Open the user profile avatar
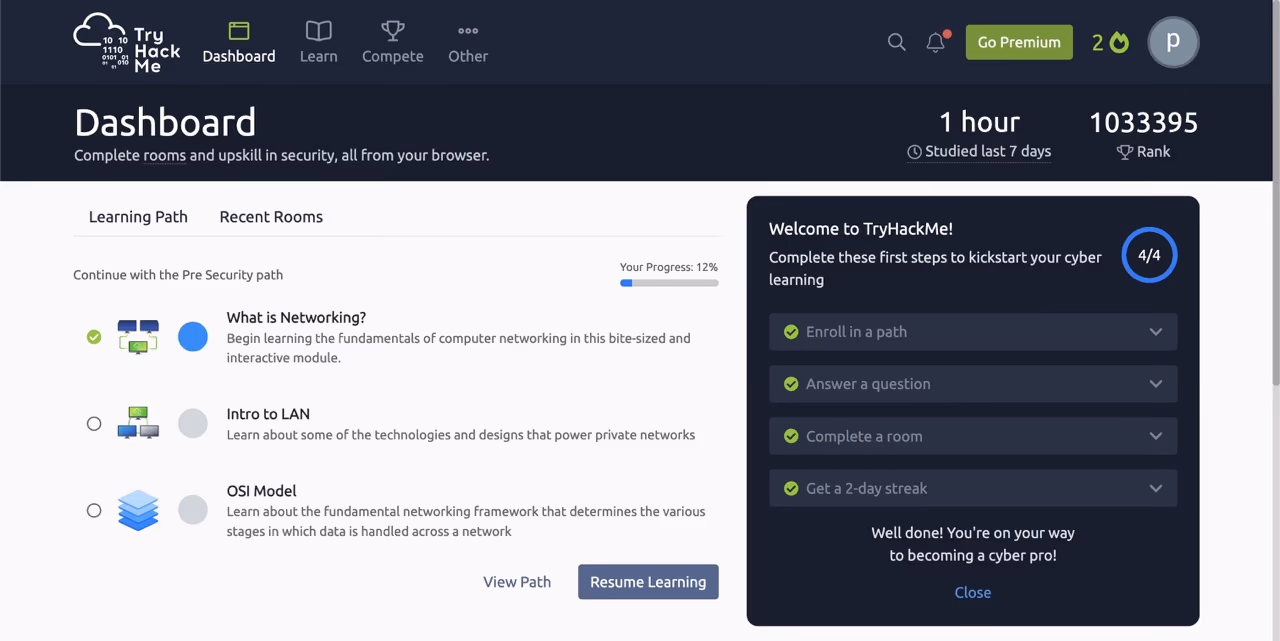Screen dimensions: 1280x641 [1173, 42]
